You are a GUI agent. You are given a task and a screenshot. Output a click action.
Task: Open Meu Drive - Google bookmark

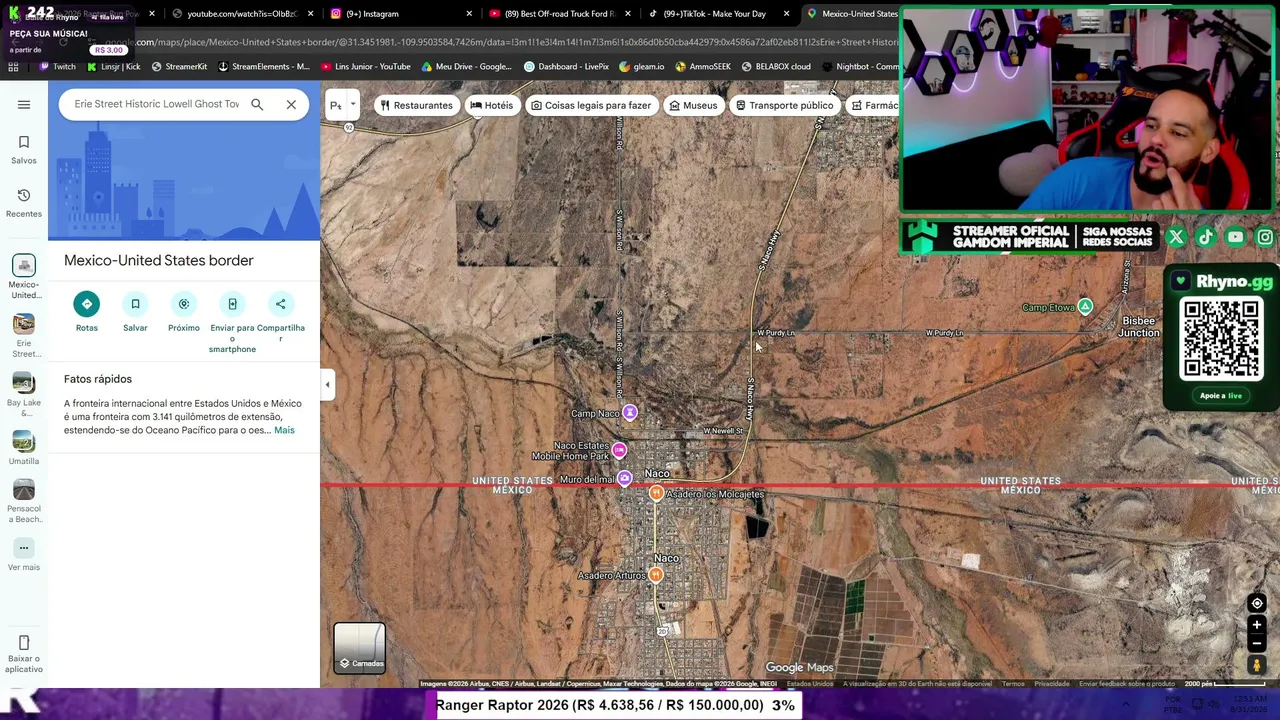click(467, 67)
